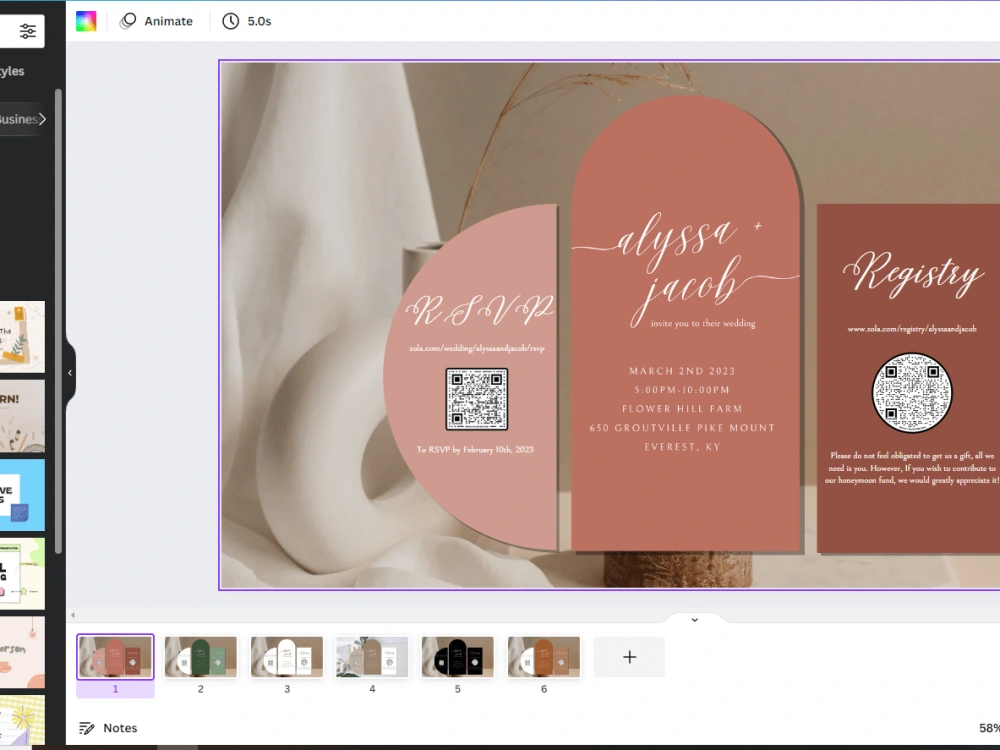The height and width of the screenshot is (750, 1000).
Task: Select the Registry script heading
Action: click(x=913, y=274)
